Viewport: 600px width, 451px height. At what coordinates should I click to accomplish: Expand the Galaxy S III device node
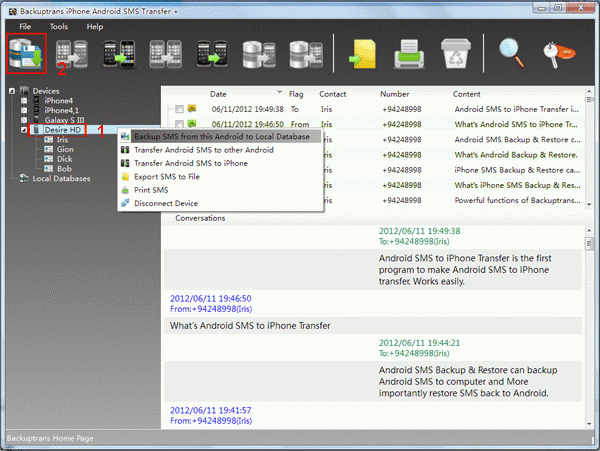point(24,120)
